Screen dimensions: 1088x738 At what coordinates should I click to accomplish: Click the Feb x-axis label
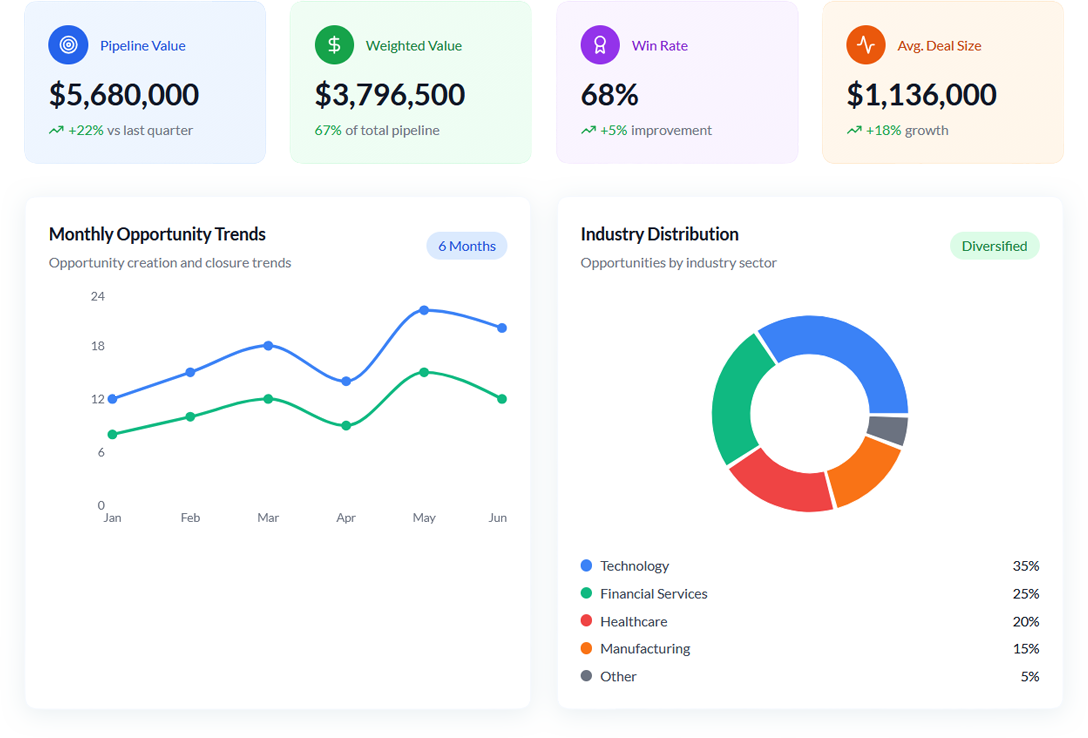[x=190, y=517]
